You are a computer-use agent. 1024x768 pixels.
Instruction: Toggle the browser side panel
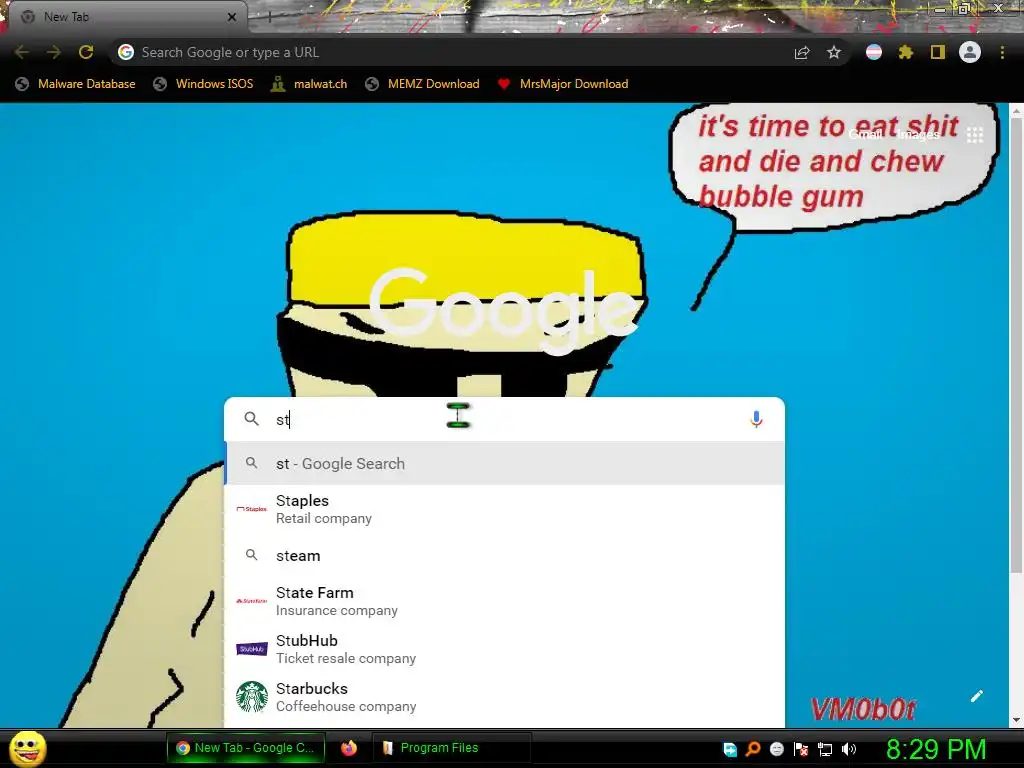click(938, 52)
